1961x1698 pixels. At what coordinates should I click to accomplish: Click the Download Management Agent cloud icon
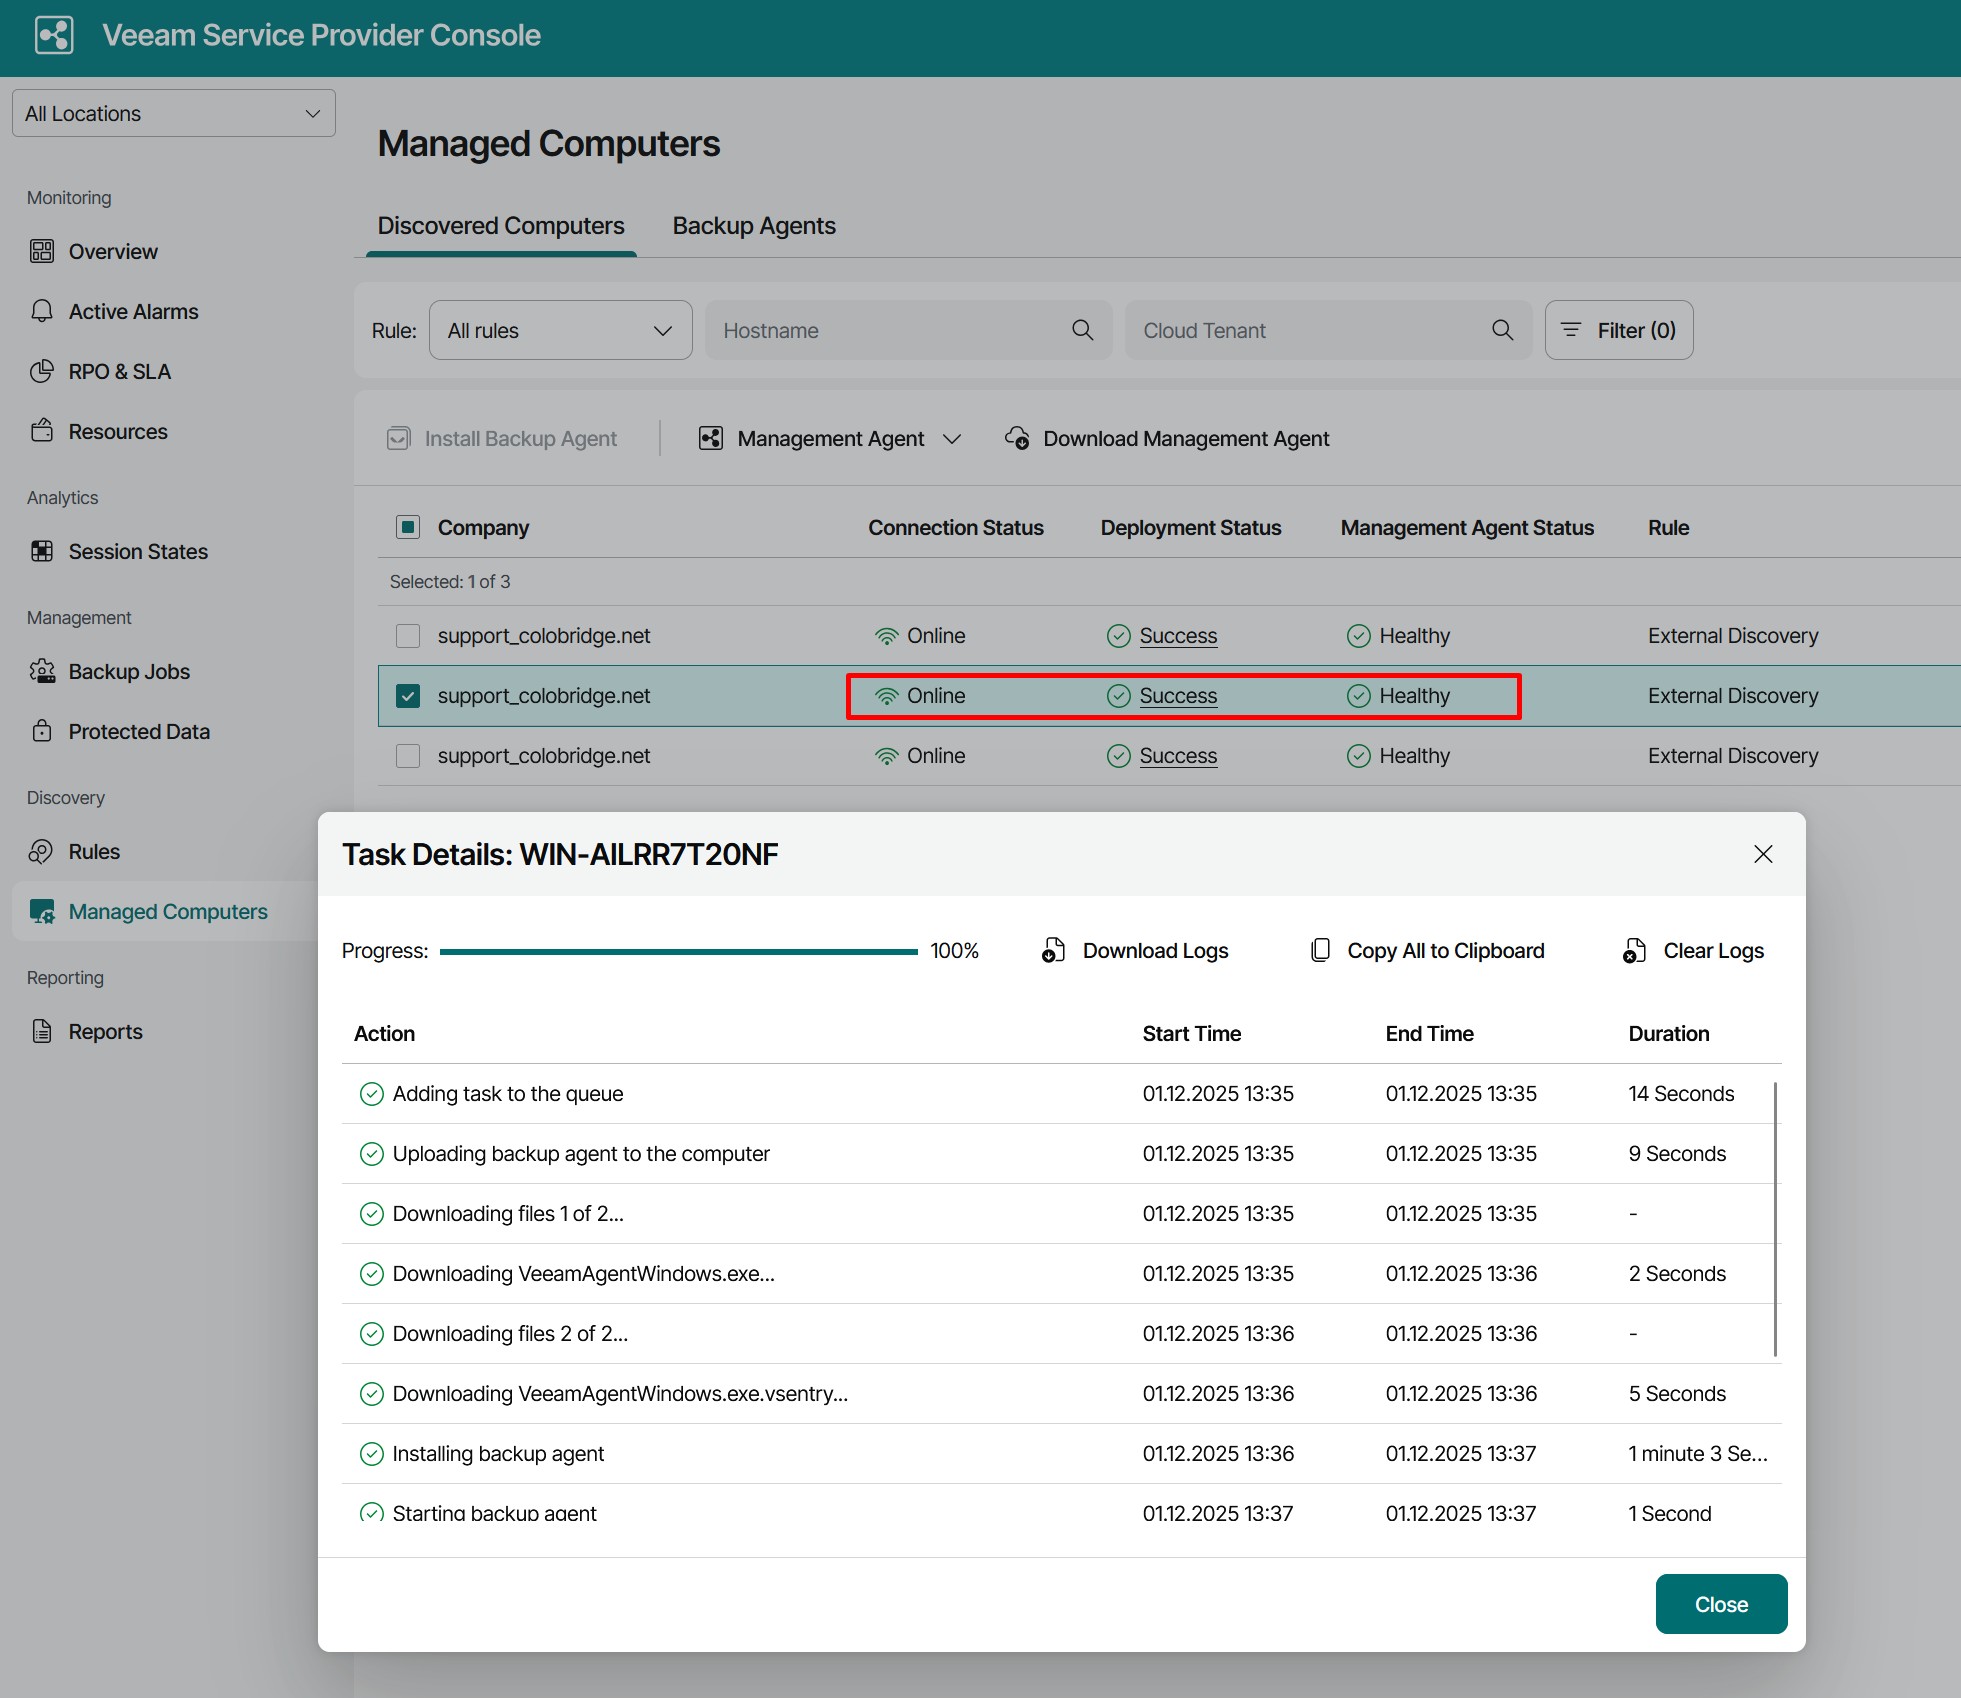1017,438
